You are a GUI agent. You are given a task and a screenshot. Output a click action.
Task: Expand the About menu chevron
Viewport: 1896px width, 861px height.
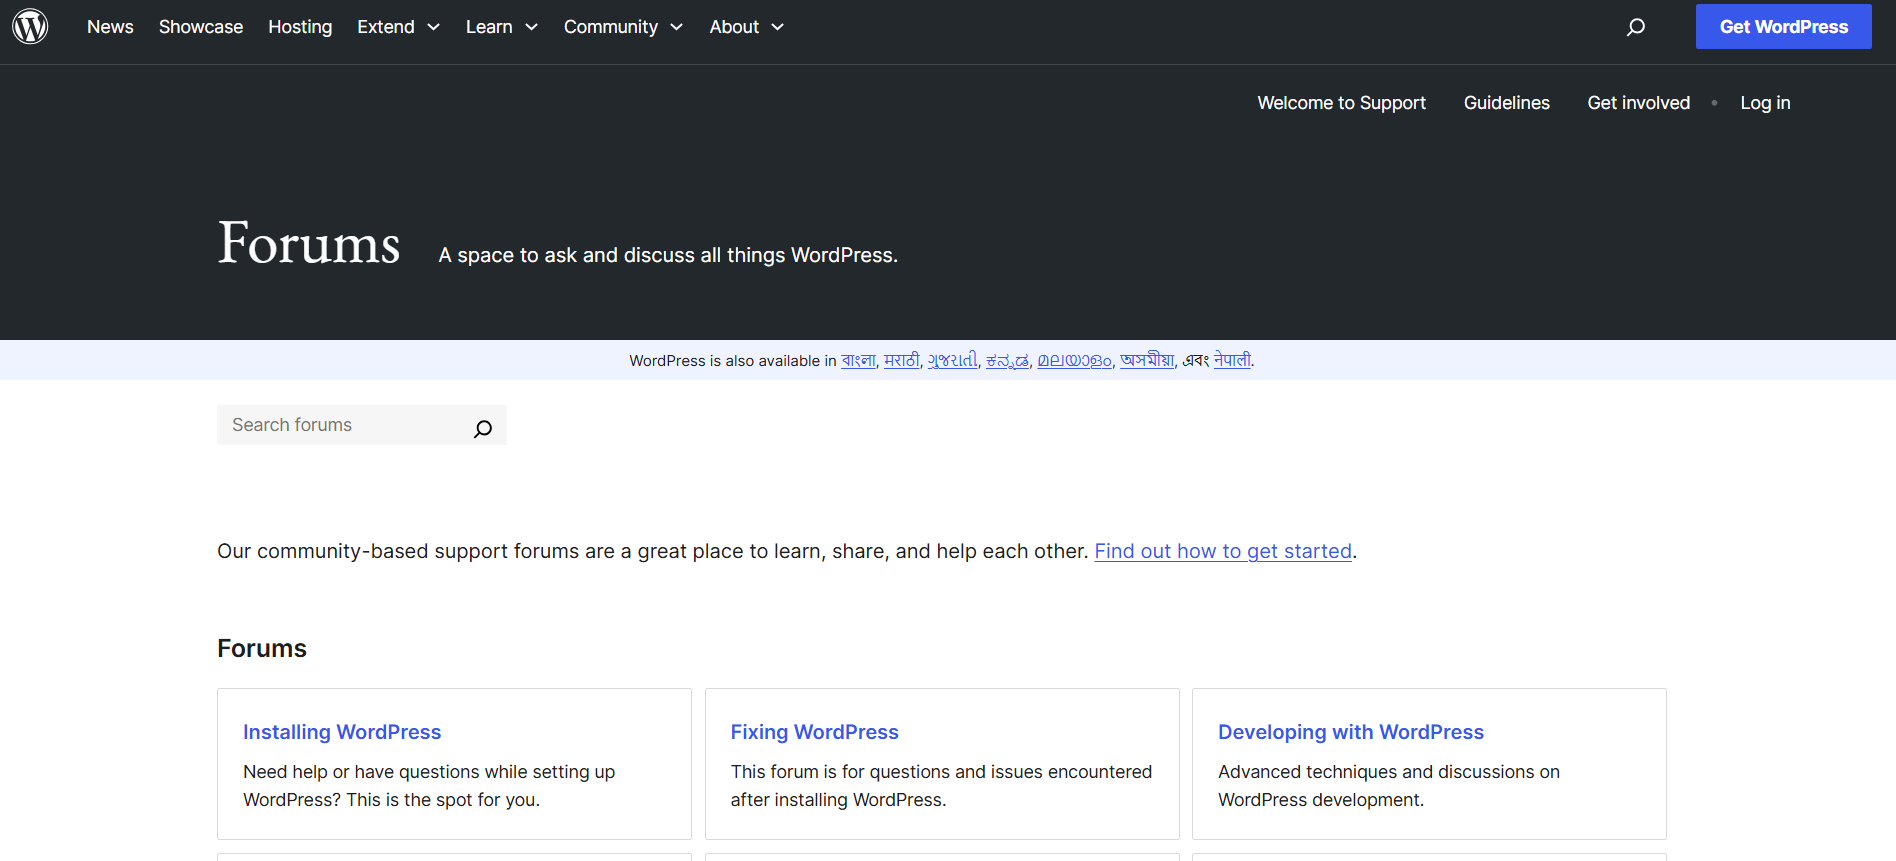(x=777, y=27)
